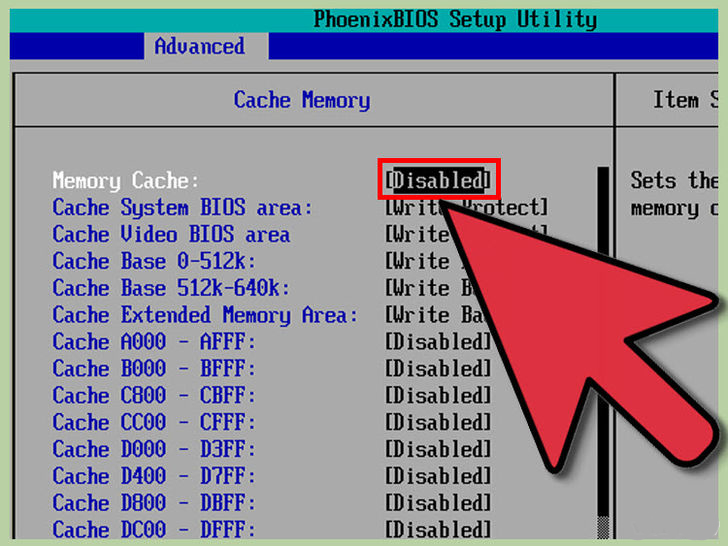Select Cache System BIOS area label
Screen dimensions: 728x546
tap(182, 208)
